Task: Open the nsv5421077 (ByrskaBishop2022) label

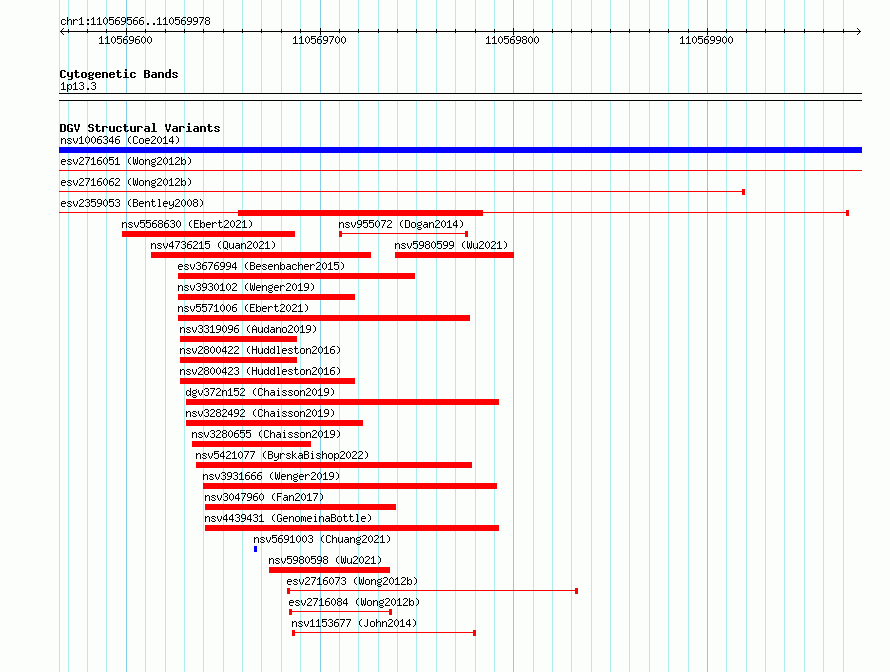Action: (282, 455)
